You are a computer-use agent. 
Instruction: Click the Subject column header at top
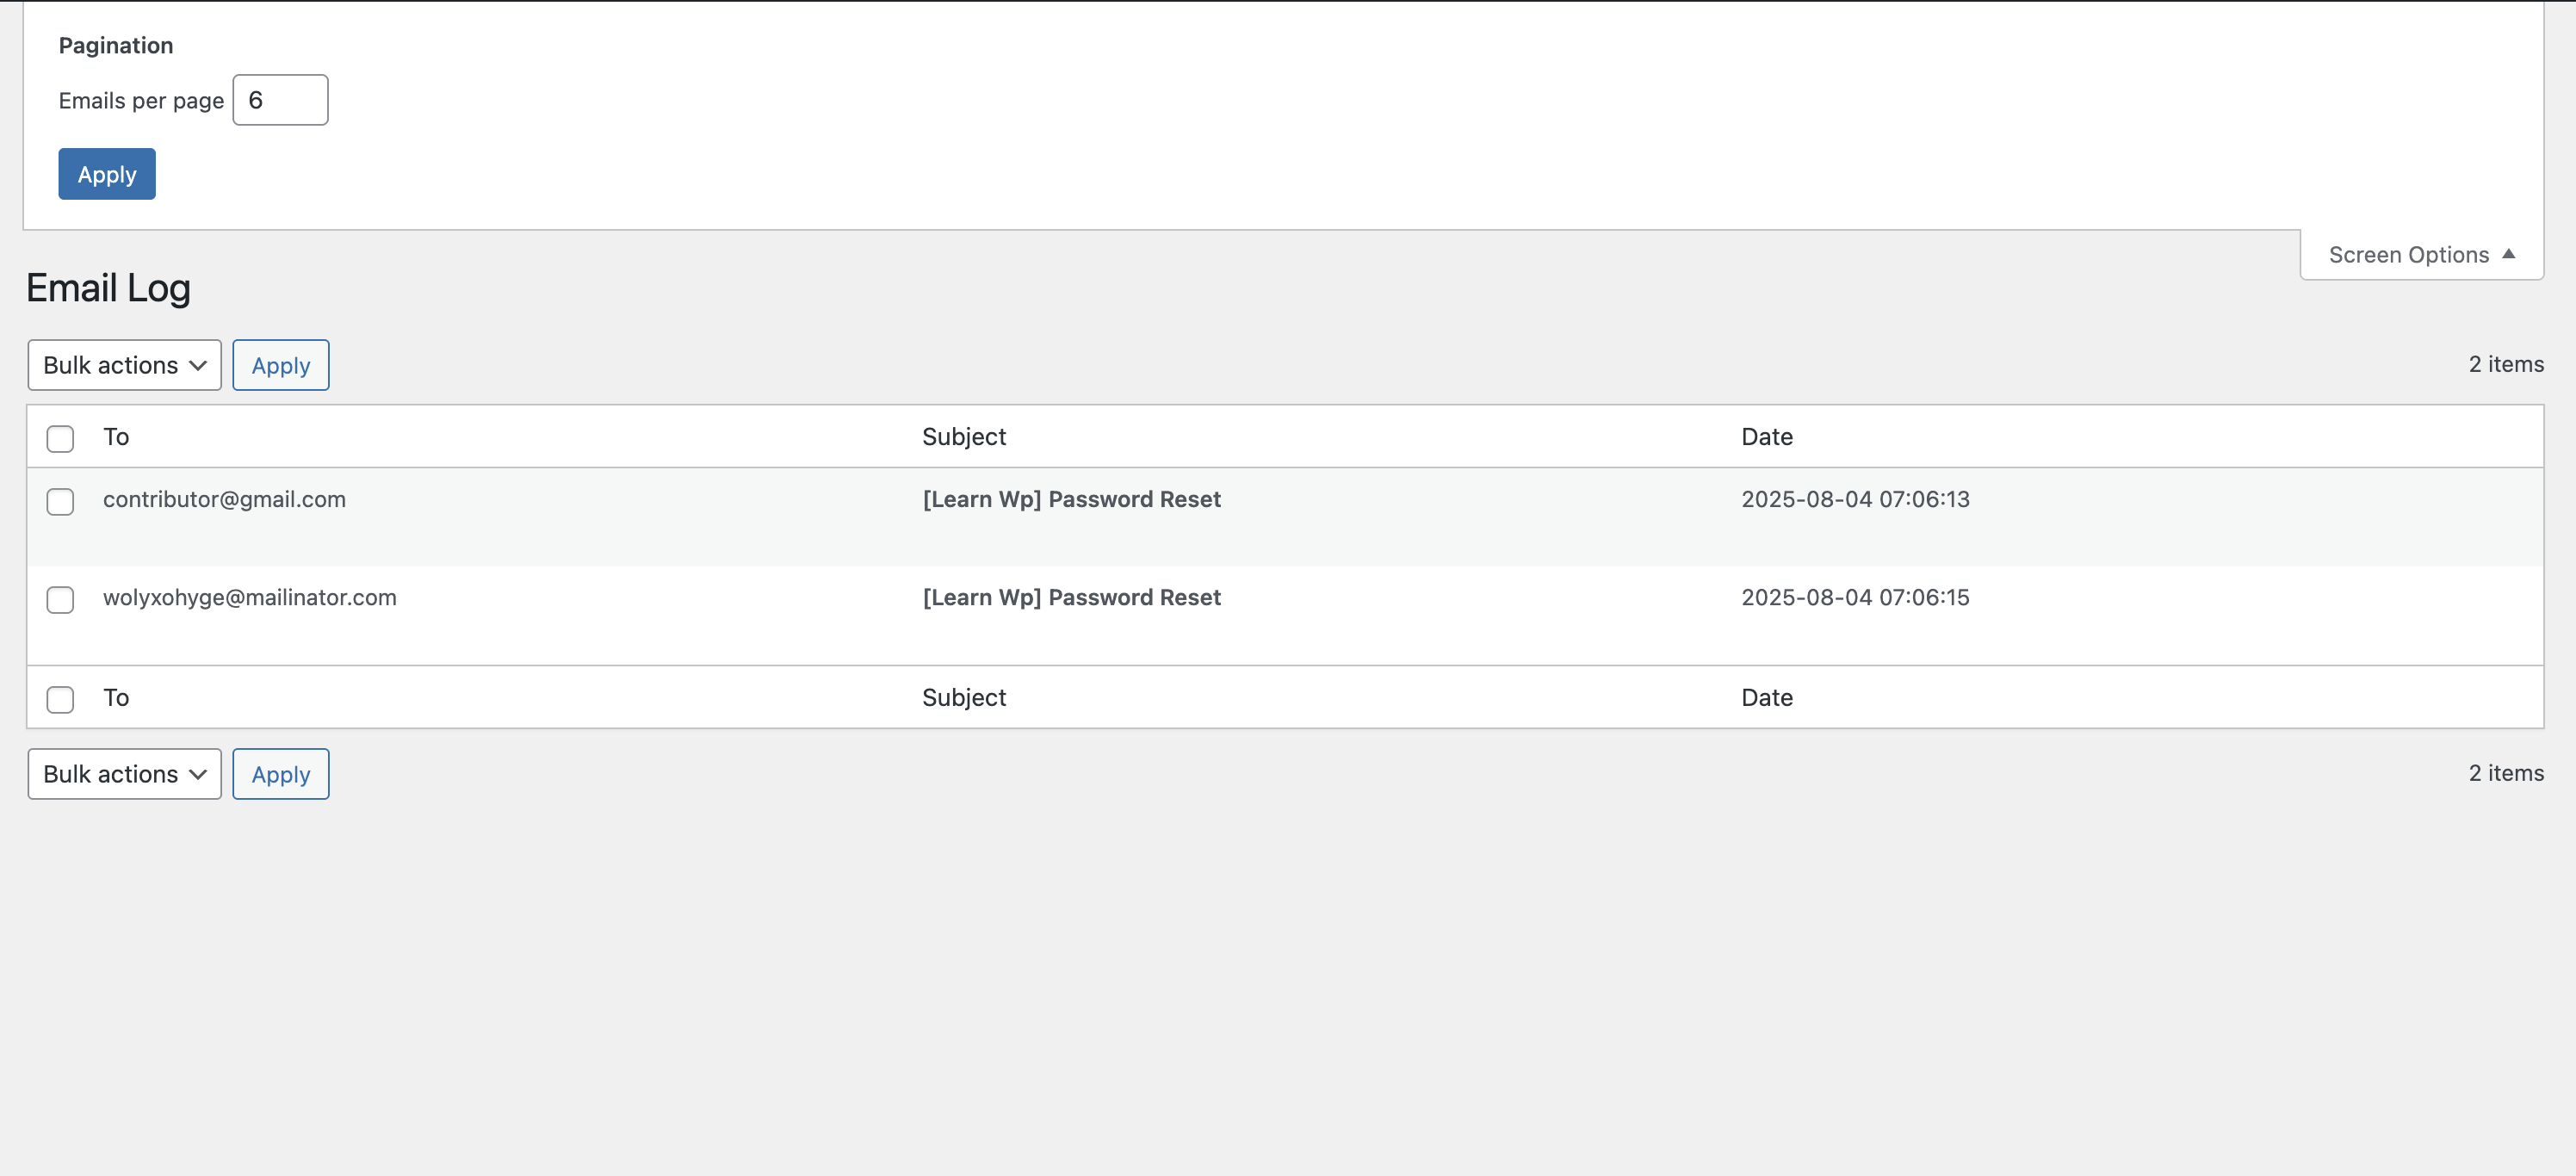(x=963, y=437)
